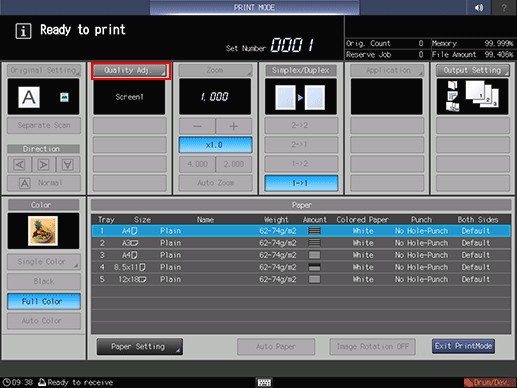Image resolution: width=517 pixels, height=388 pixels.
Task: Open the Quality Adj. menu
Action: 130,70
